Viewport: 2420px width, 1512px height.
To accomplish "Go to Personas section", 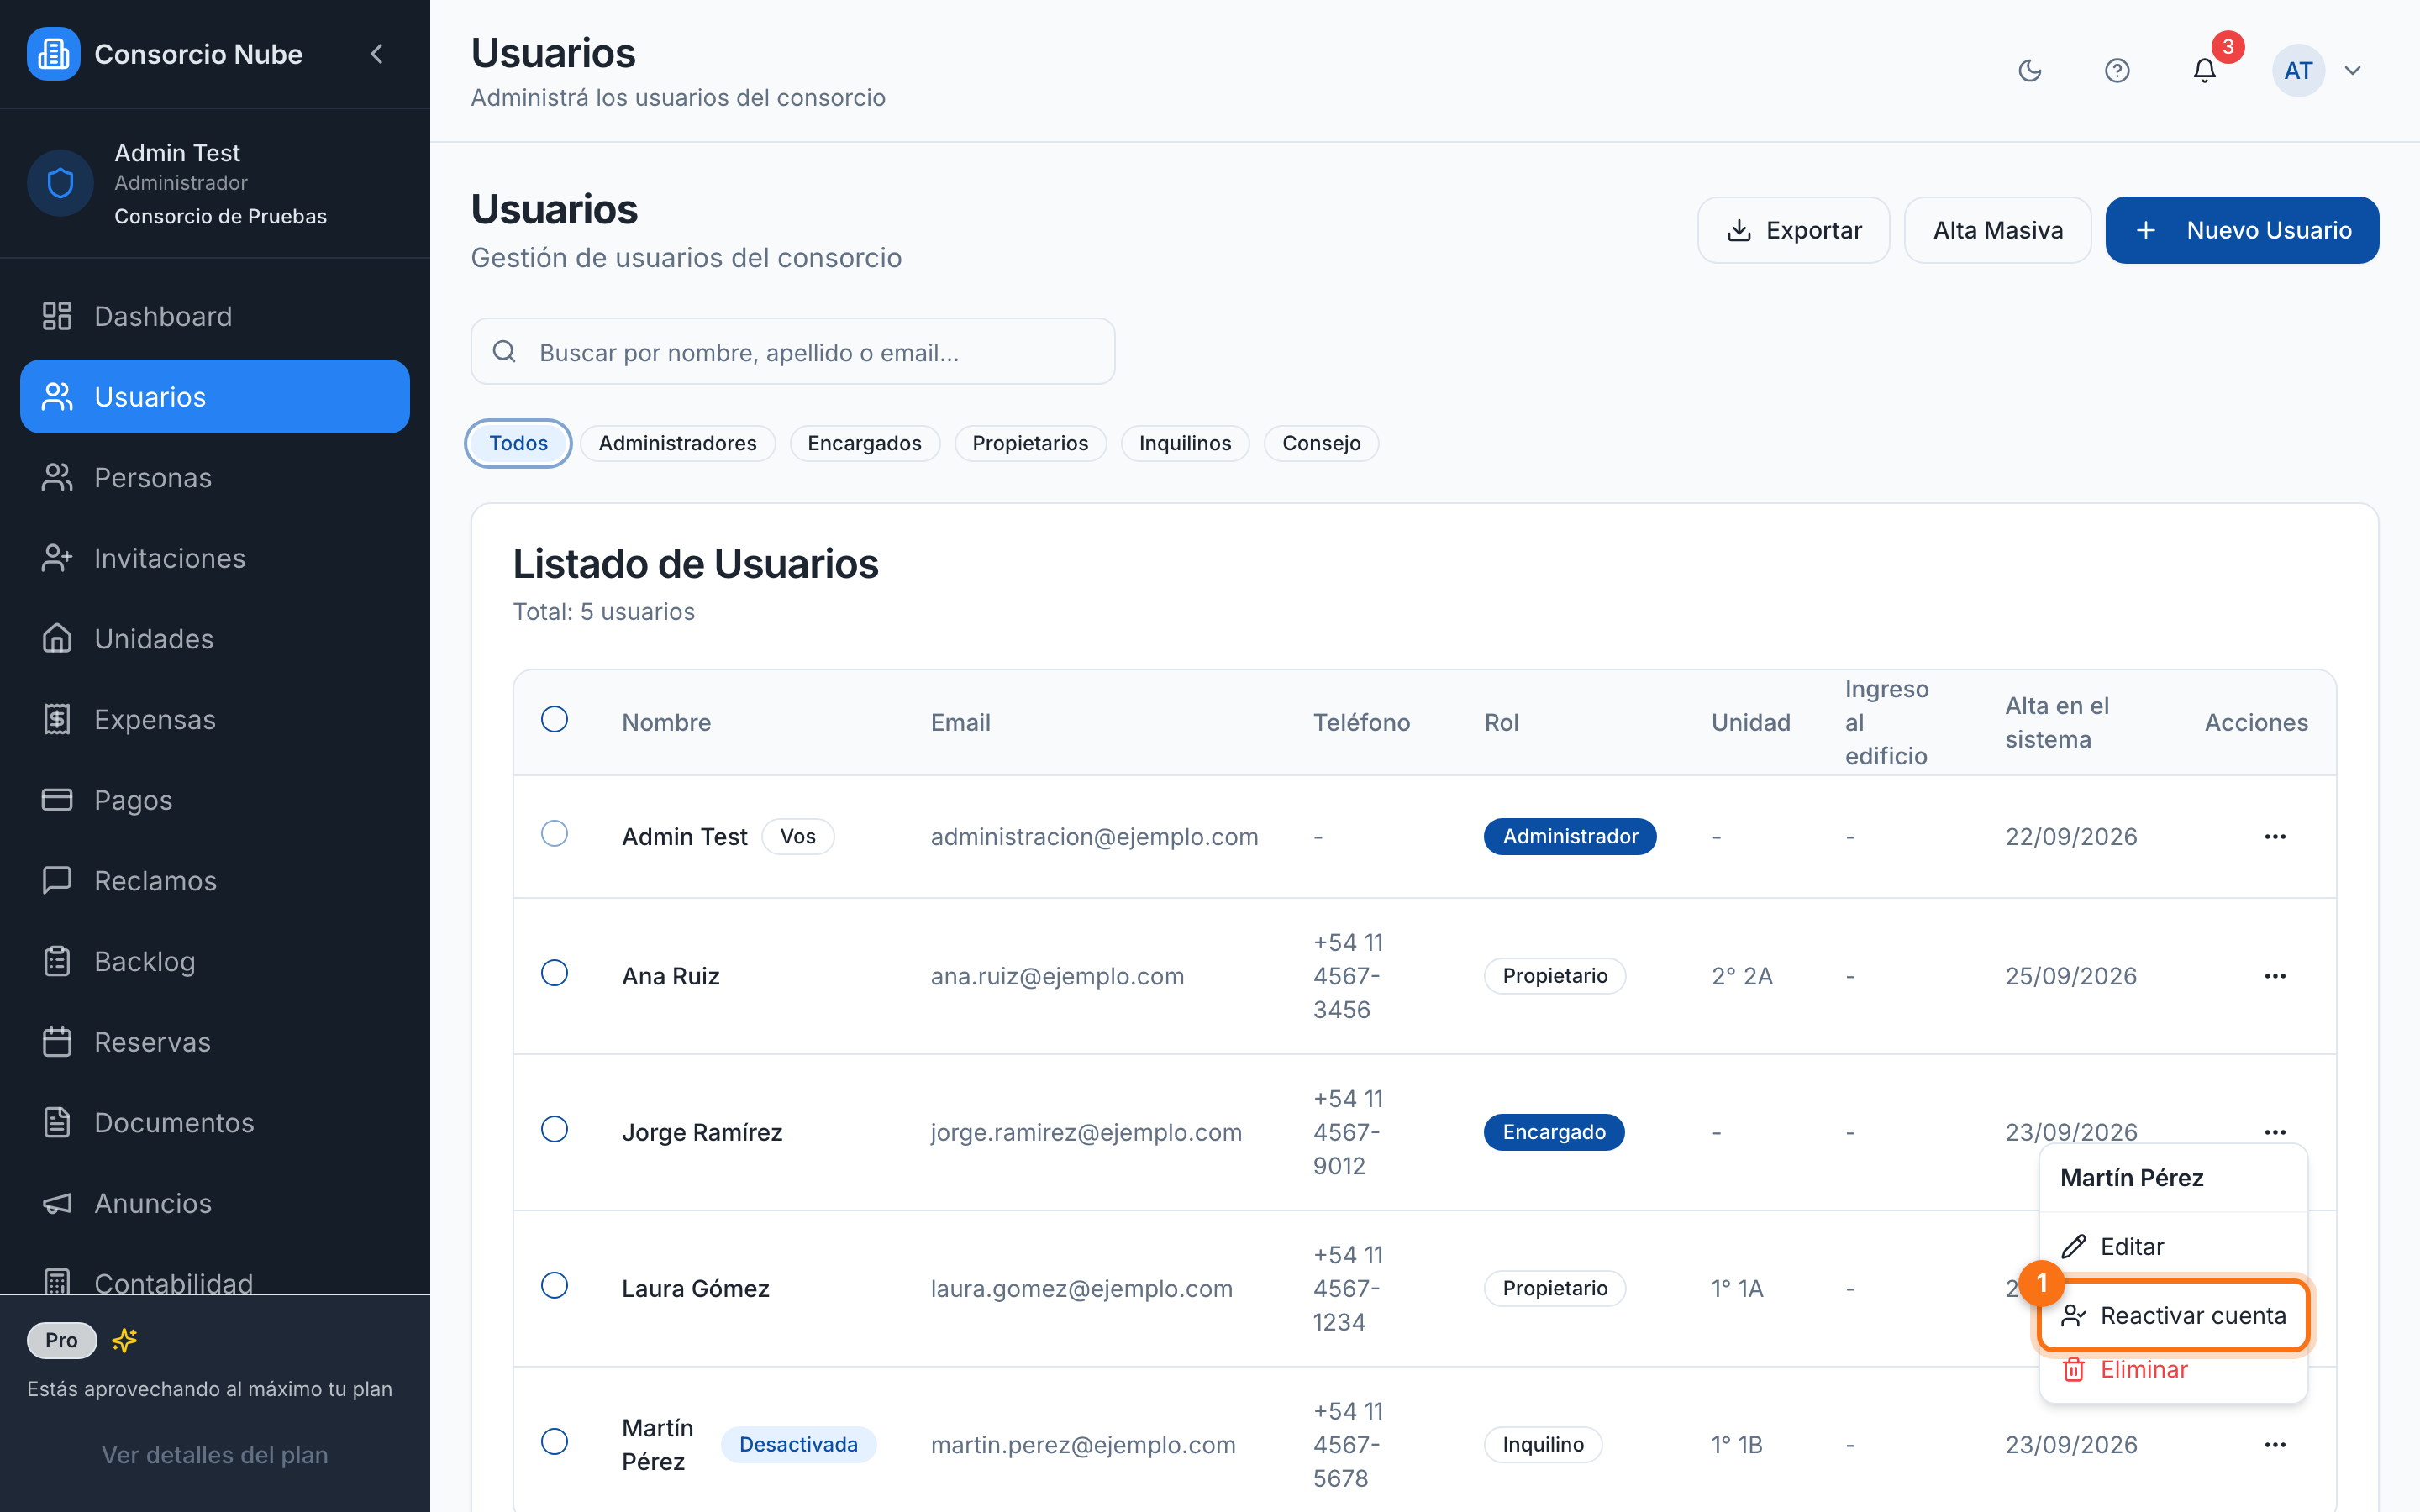I will 215,477.
